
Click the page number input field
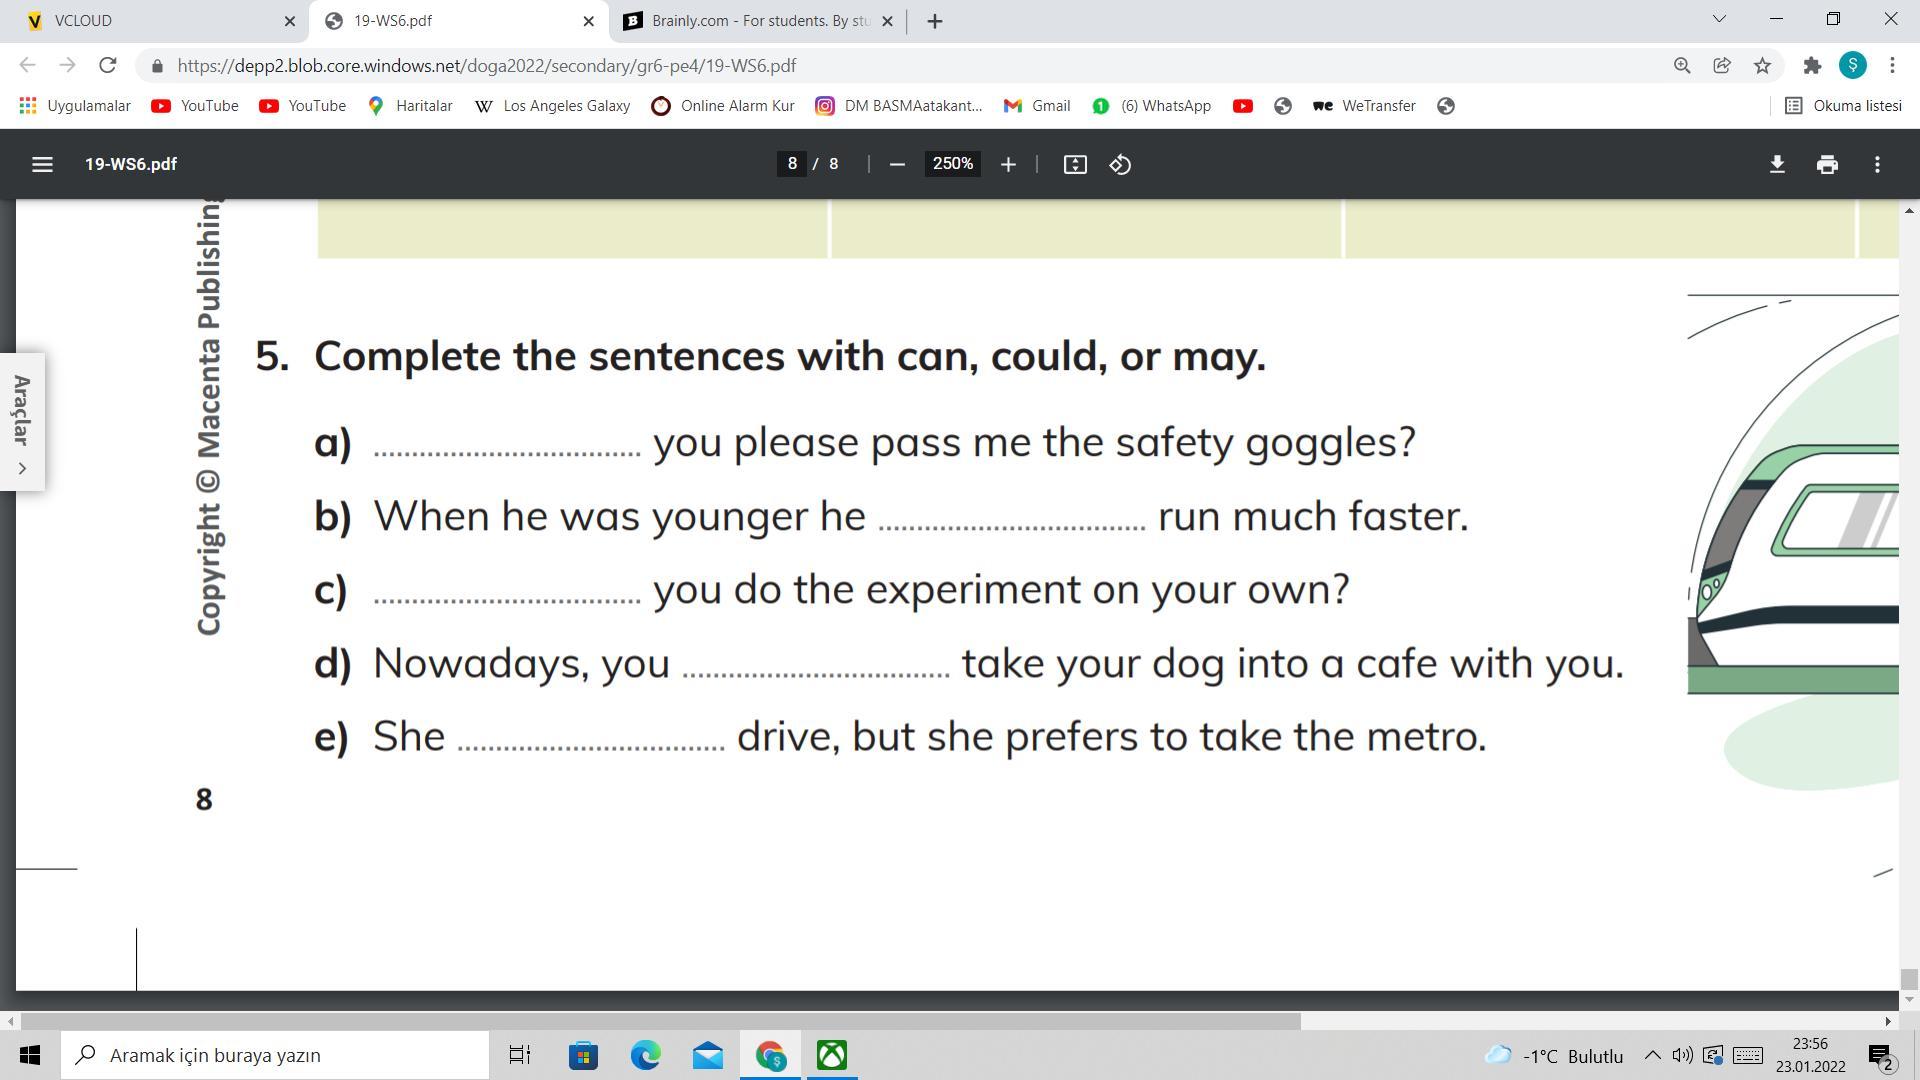pos(792,164)
